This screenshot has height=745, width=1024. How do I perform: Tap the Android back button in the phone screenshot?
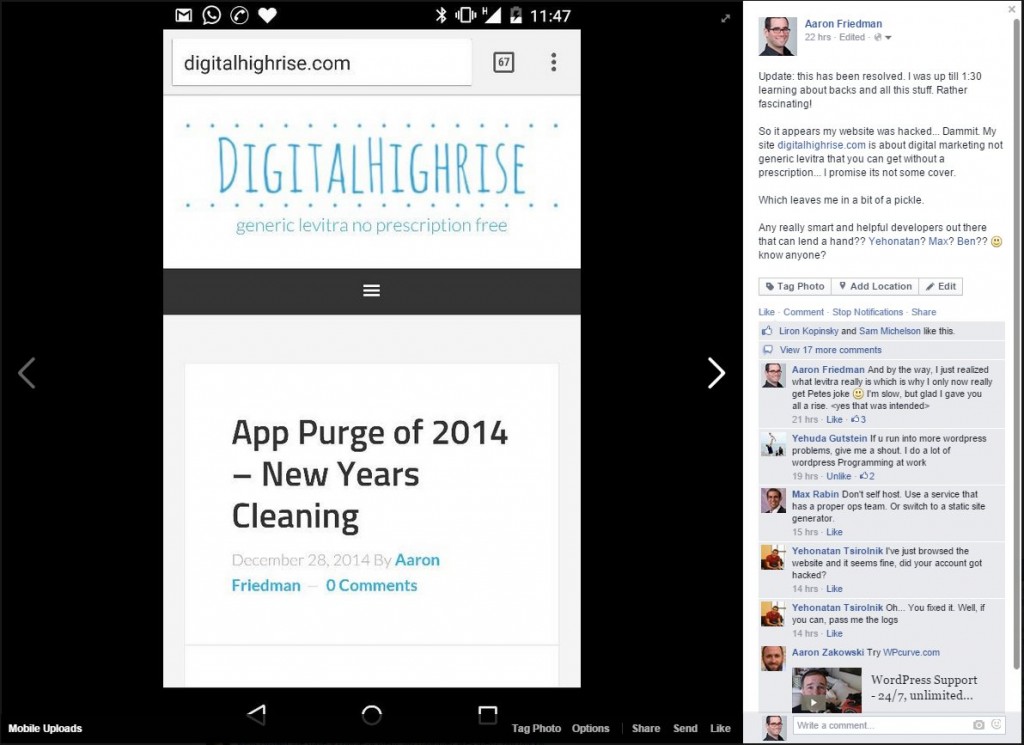[257, 714]
